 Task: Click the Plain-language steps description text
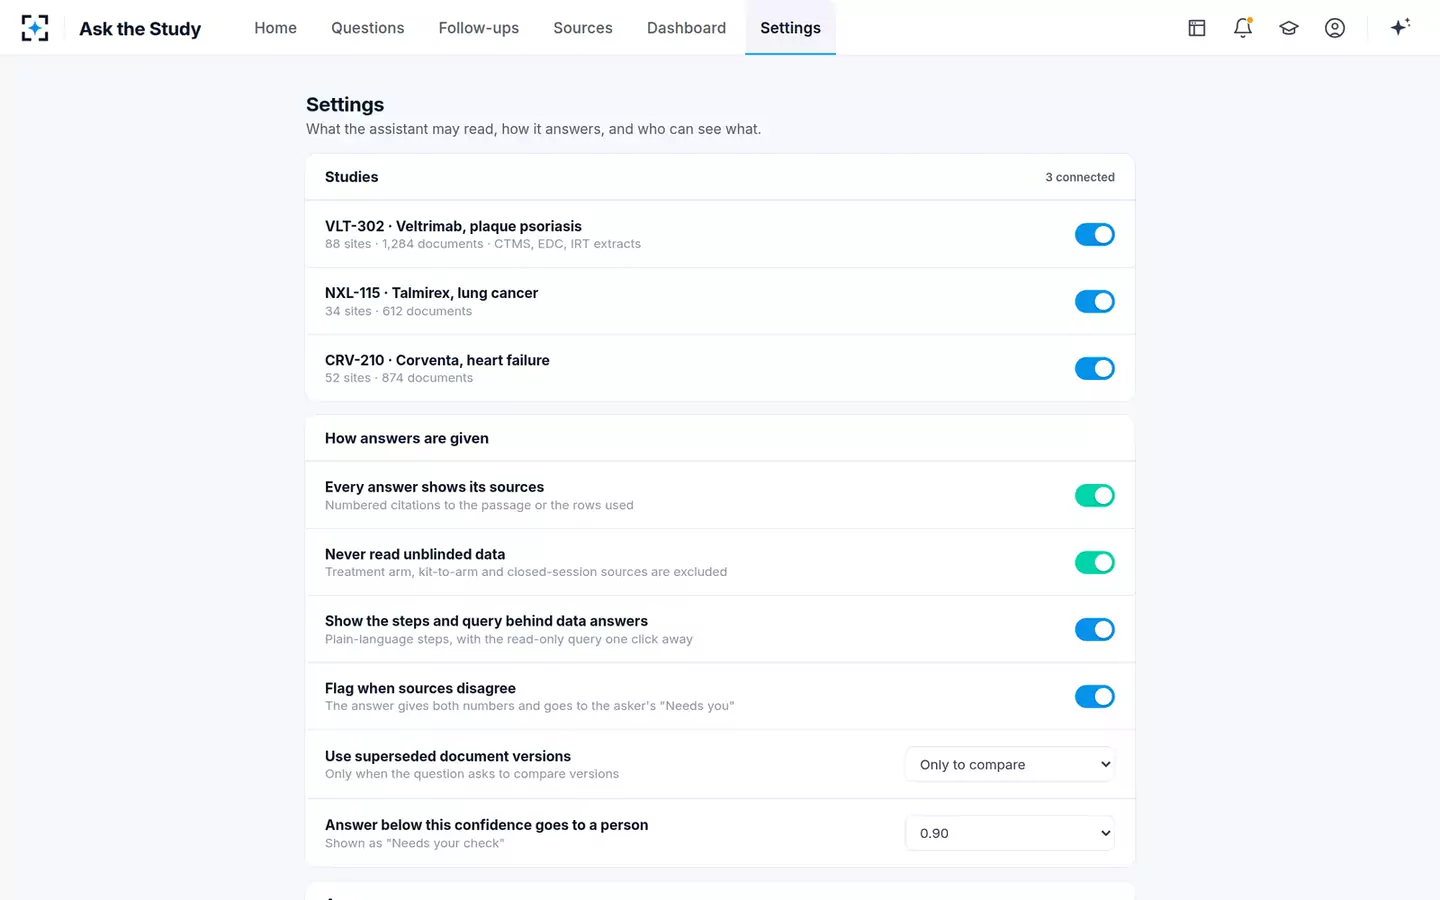pyautogui.click(x=509, y=639)
